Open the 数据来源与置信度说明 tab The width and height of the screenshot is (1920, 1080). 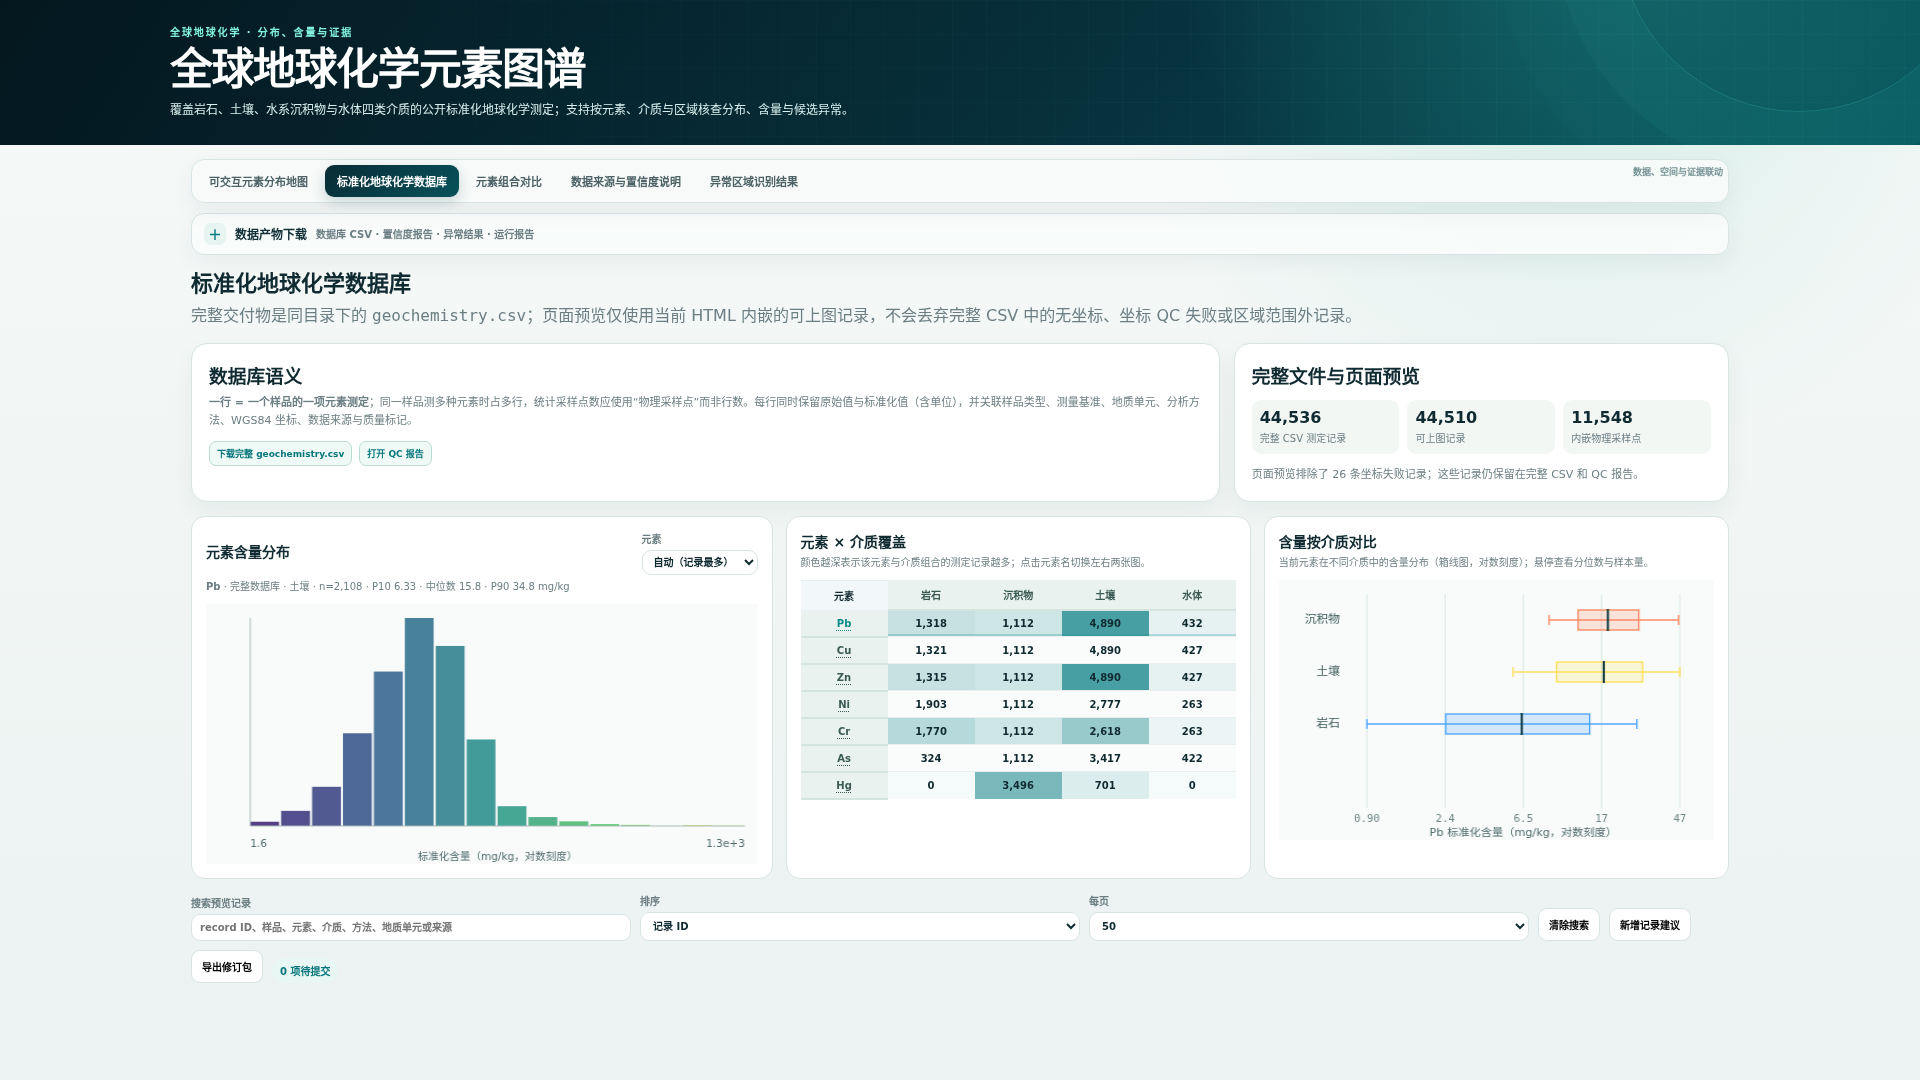click(x=626, y=182)
